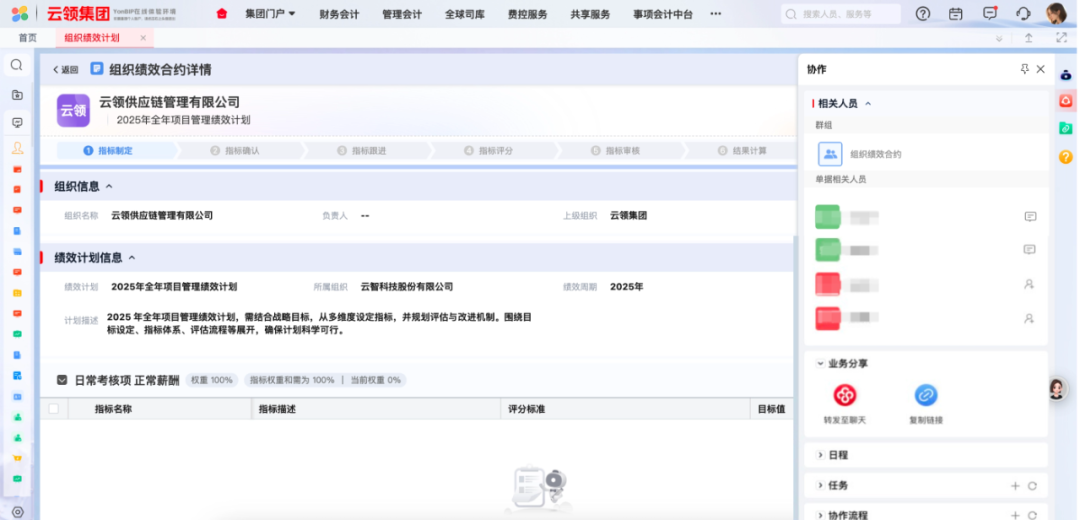The height and width of the screenshot is (520, 1080).
Task: Collapse the 组织信息 section
Action: (109, 186)
